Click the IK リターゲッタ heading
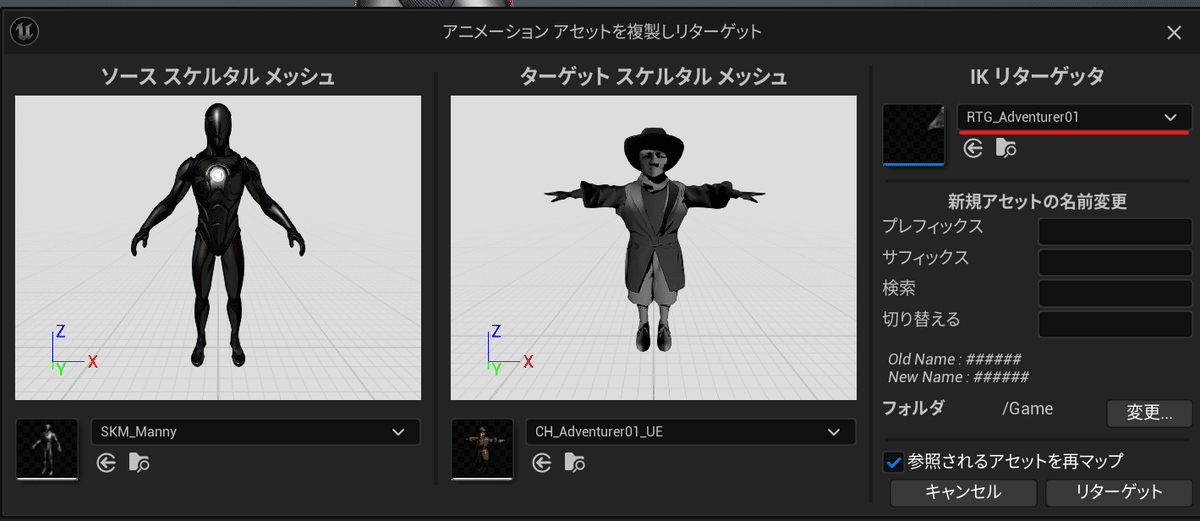Viewport: 1200px width, 521px height. pyautogui.click(x=1037, y=76)
